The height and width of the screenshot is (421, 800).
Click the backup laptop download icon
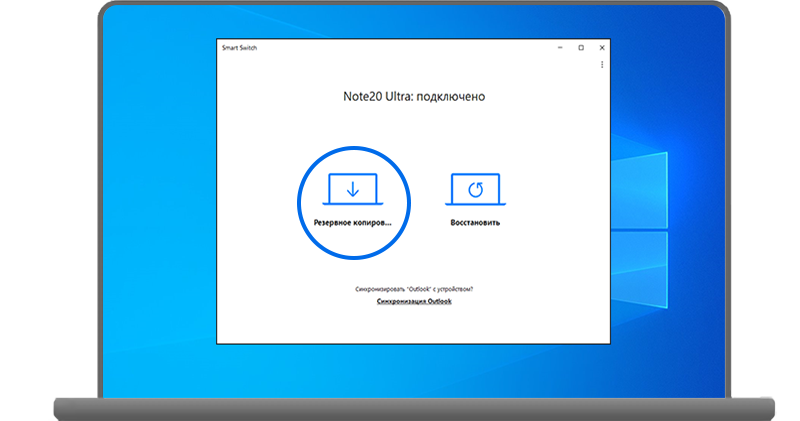(353, 189)
